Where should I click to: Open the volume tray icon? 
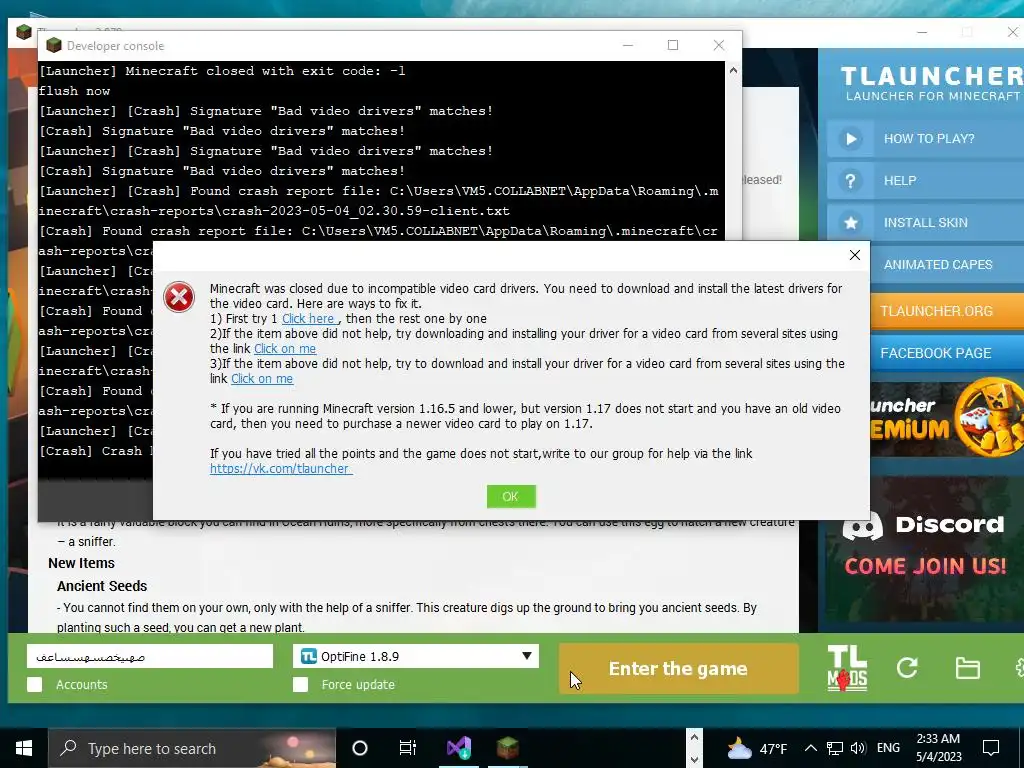[x=858, y=748]
